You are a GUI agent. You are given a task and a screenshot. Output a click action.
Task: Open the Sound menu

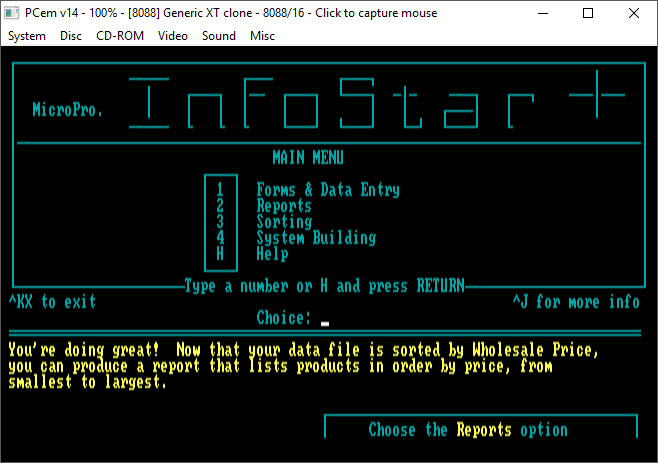[x=219, y=36]
